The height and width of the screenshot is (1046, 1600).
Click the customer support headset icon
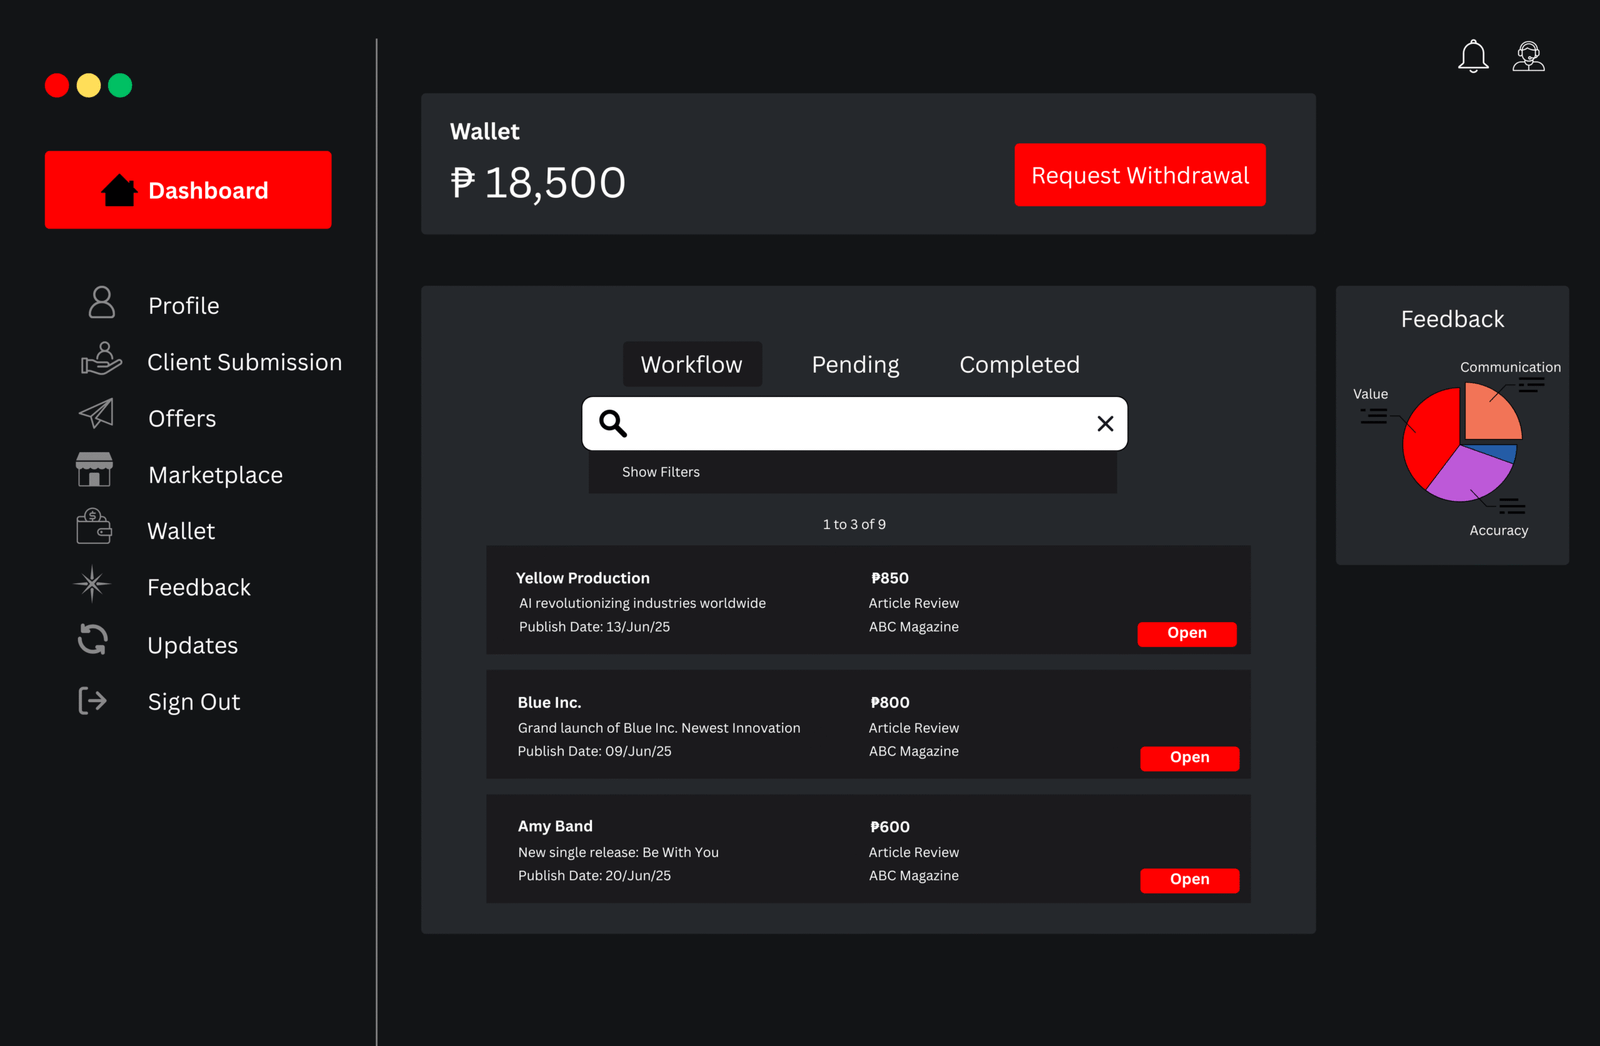click(x=1528, y=57)
